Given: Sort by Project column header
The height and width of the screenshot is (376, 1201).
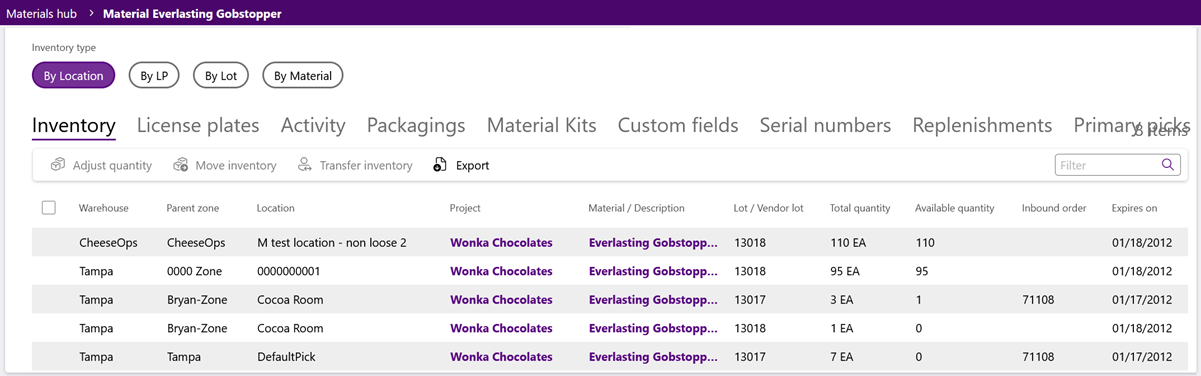Looking at the screenshot, I should (x=465, y=208).
